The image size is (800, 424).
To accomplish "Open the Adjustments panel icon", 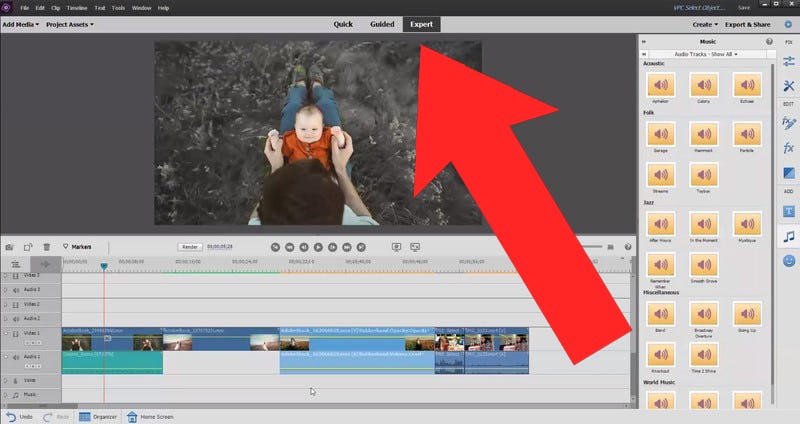I will pyautogui.click(x=788, y=62).
